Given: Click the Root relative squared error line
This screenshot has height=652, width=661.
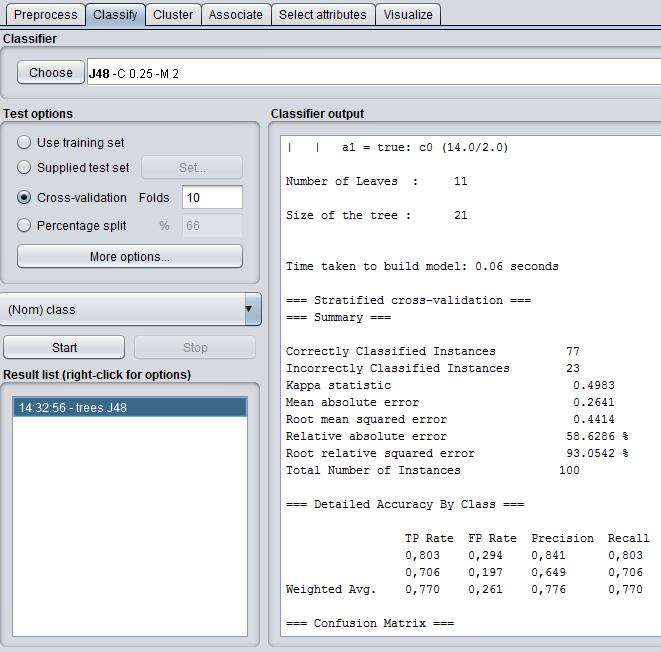Looking at the screenshot, I should coord(457,453).
